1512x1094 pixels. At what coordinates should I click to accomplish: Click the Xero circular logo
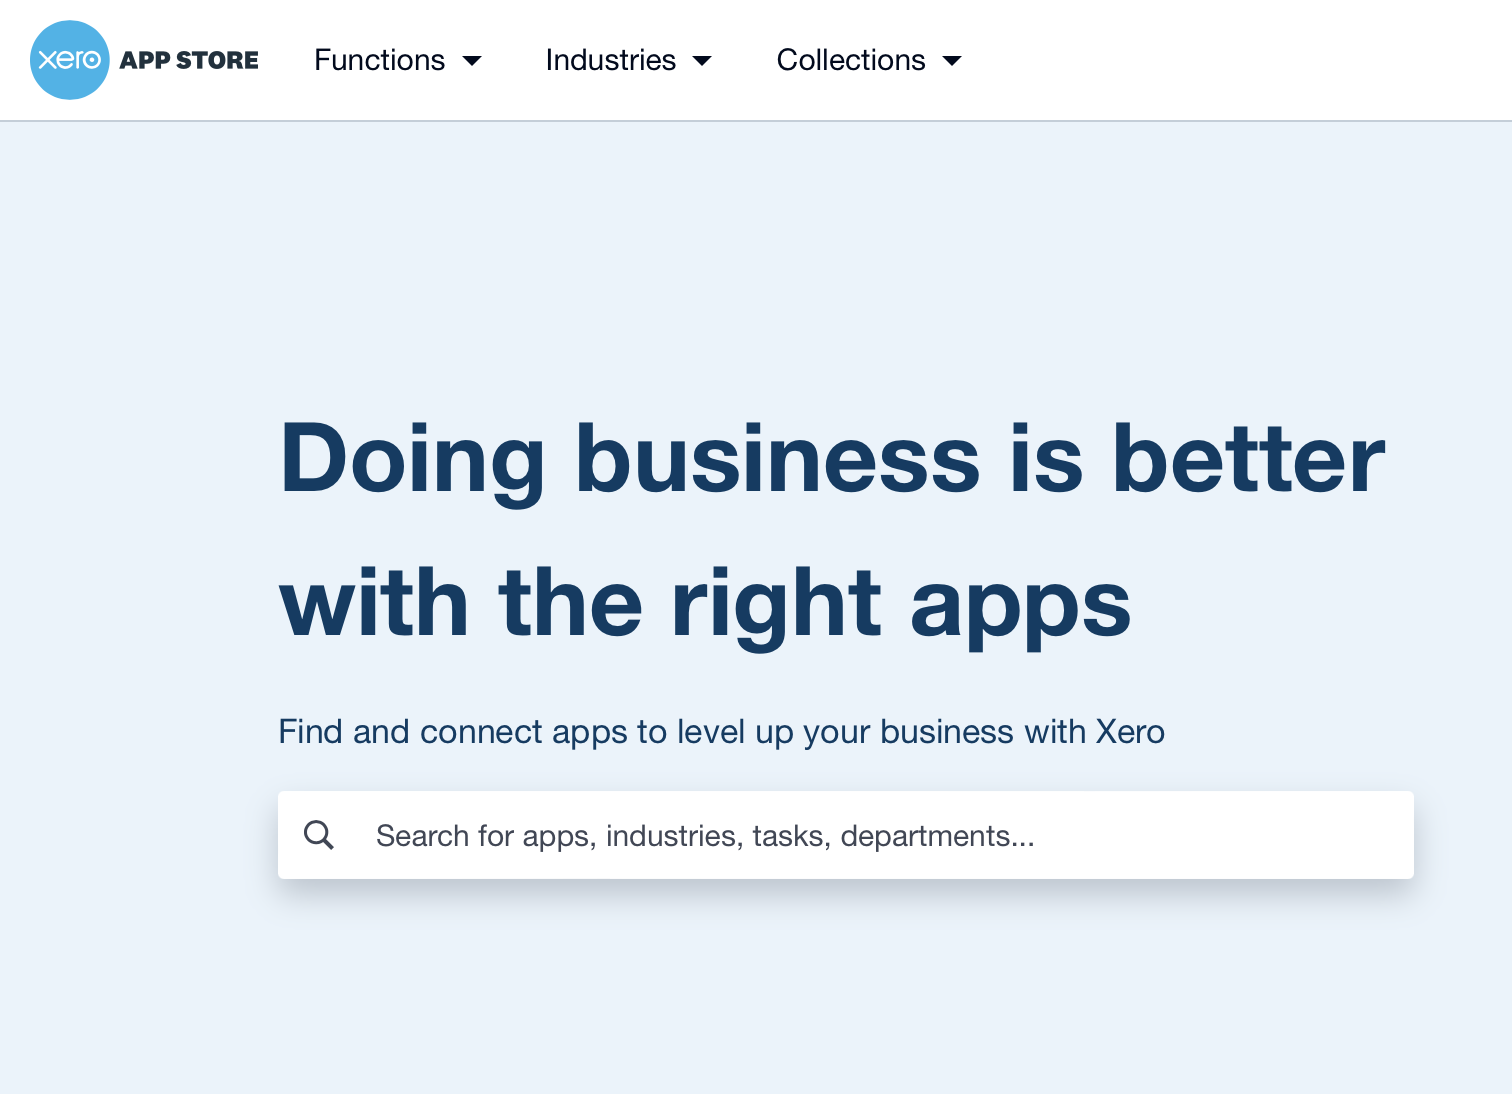click(70, 60)
